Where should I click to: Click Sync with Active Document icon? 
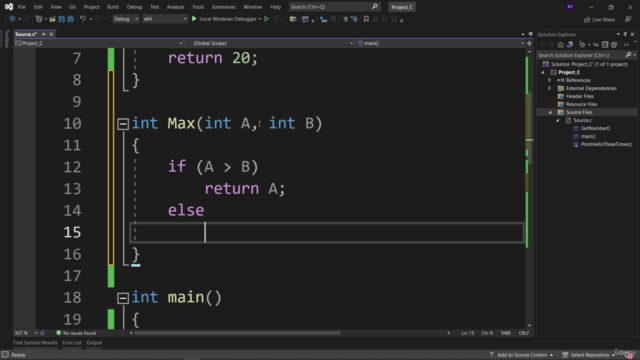(596, 45)
